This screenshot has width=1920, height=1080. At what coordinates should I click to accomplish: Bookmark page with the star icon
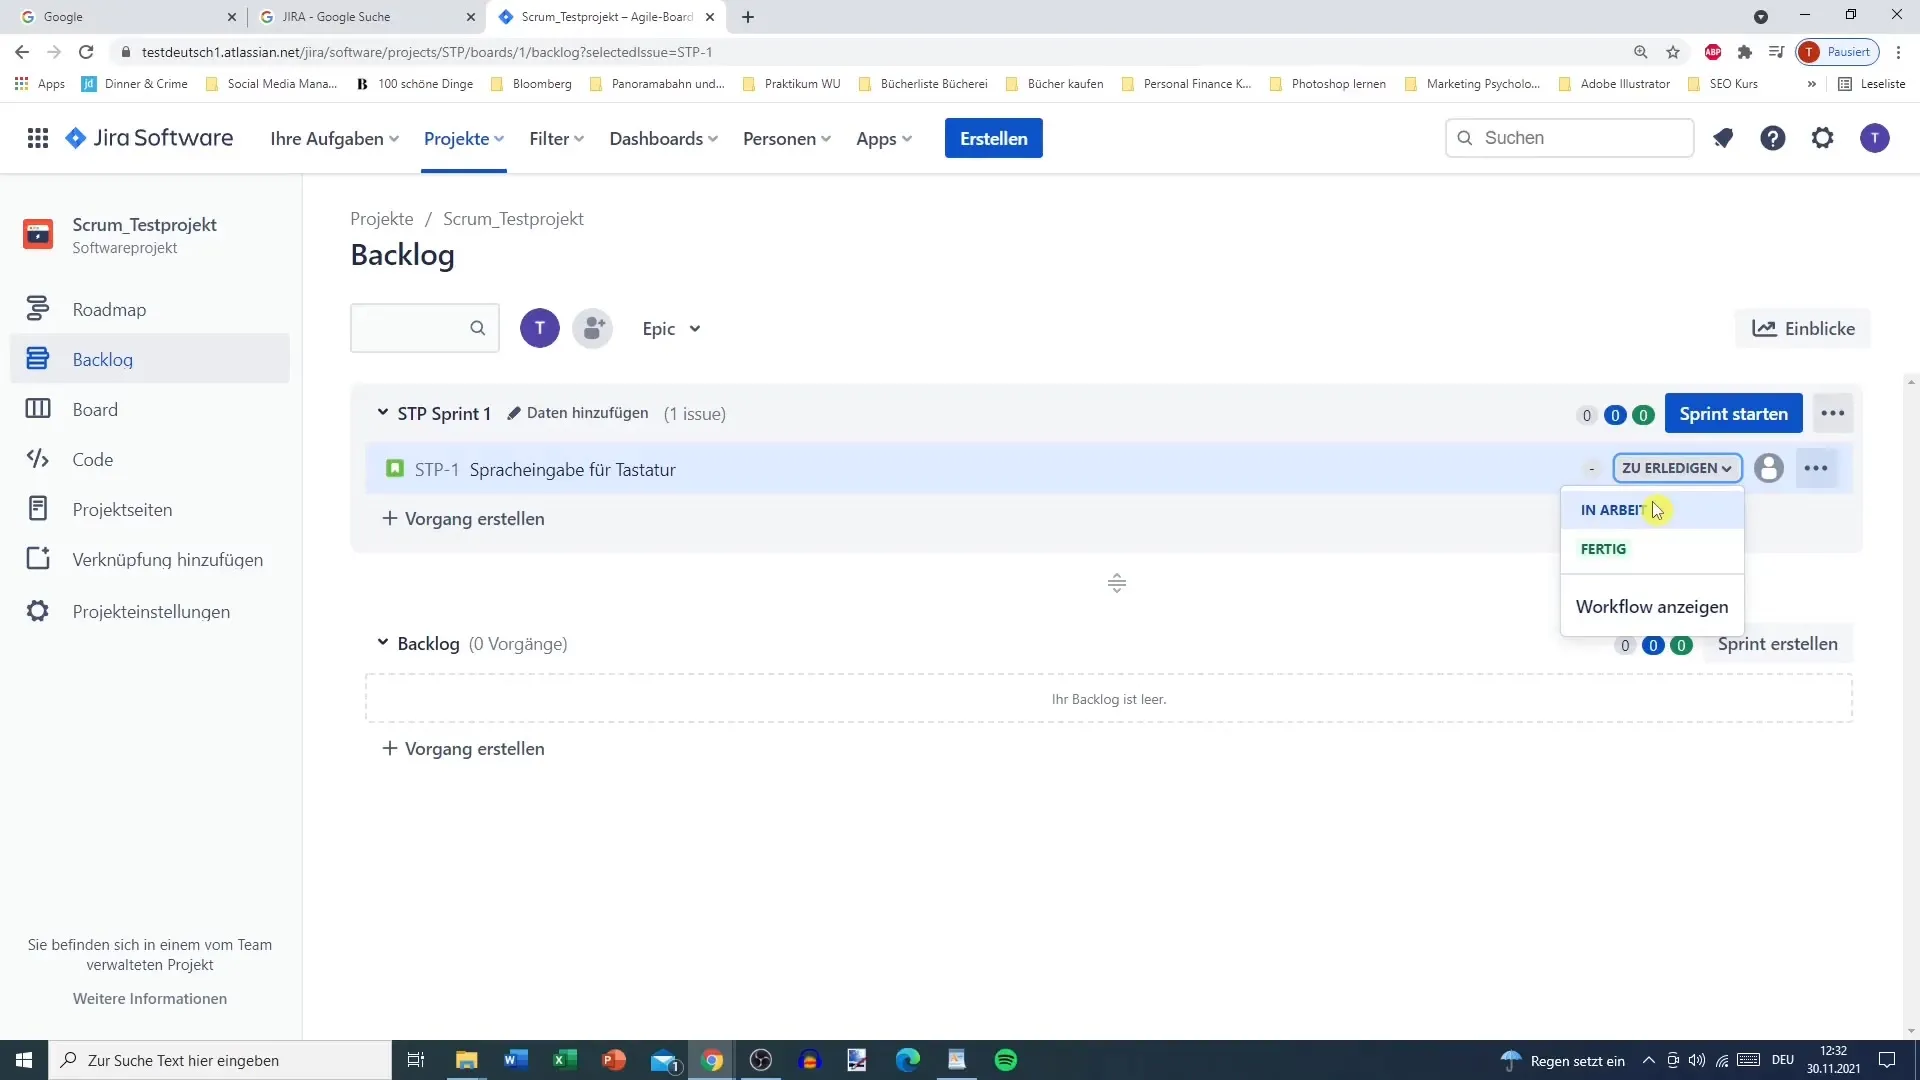click(x=1673, y=52)
